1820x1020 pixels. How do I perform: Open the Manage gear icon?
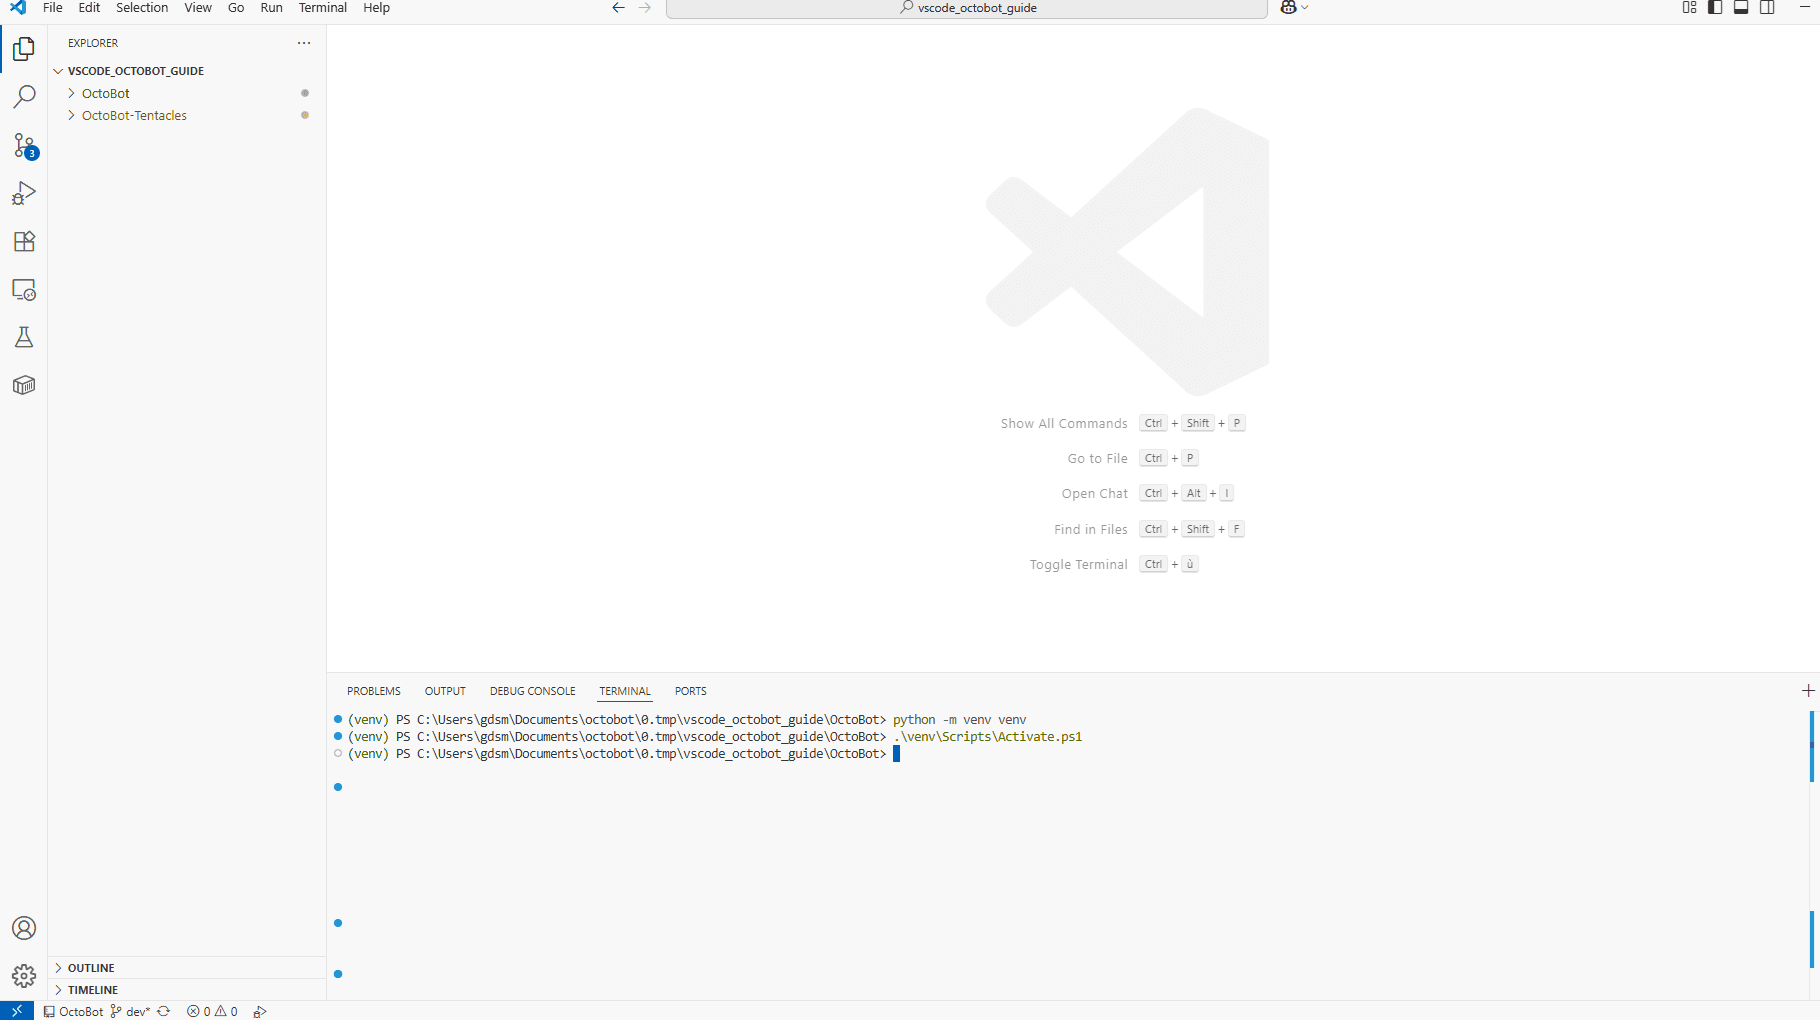[x=24, y=976]
